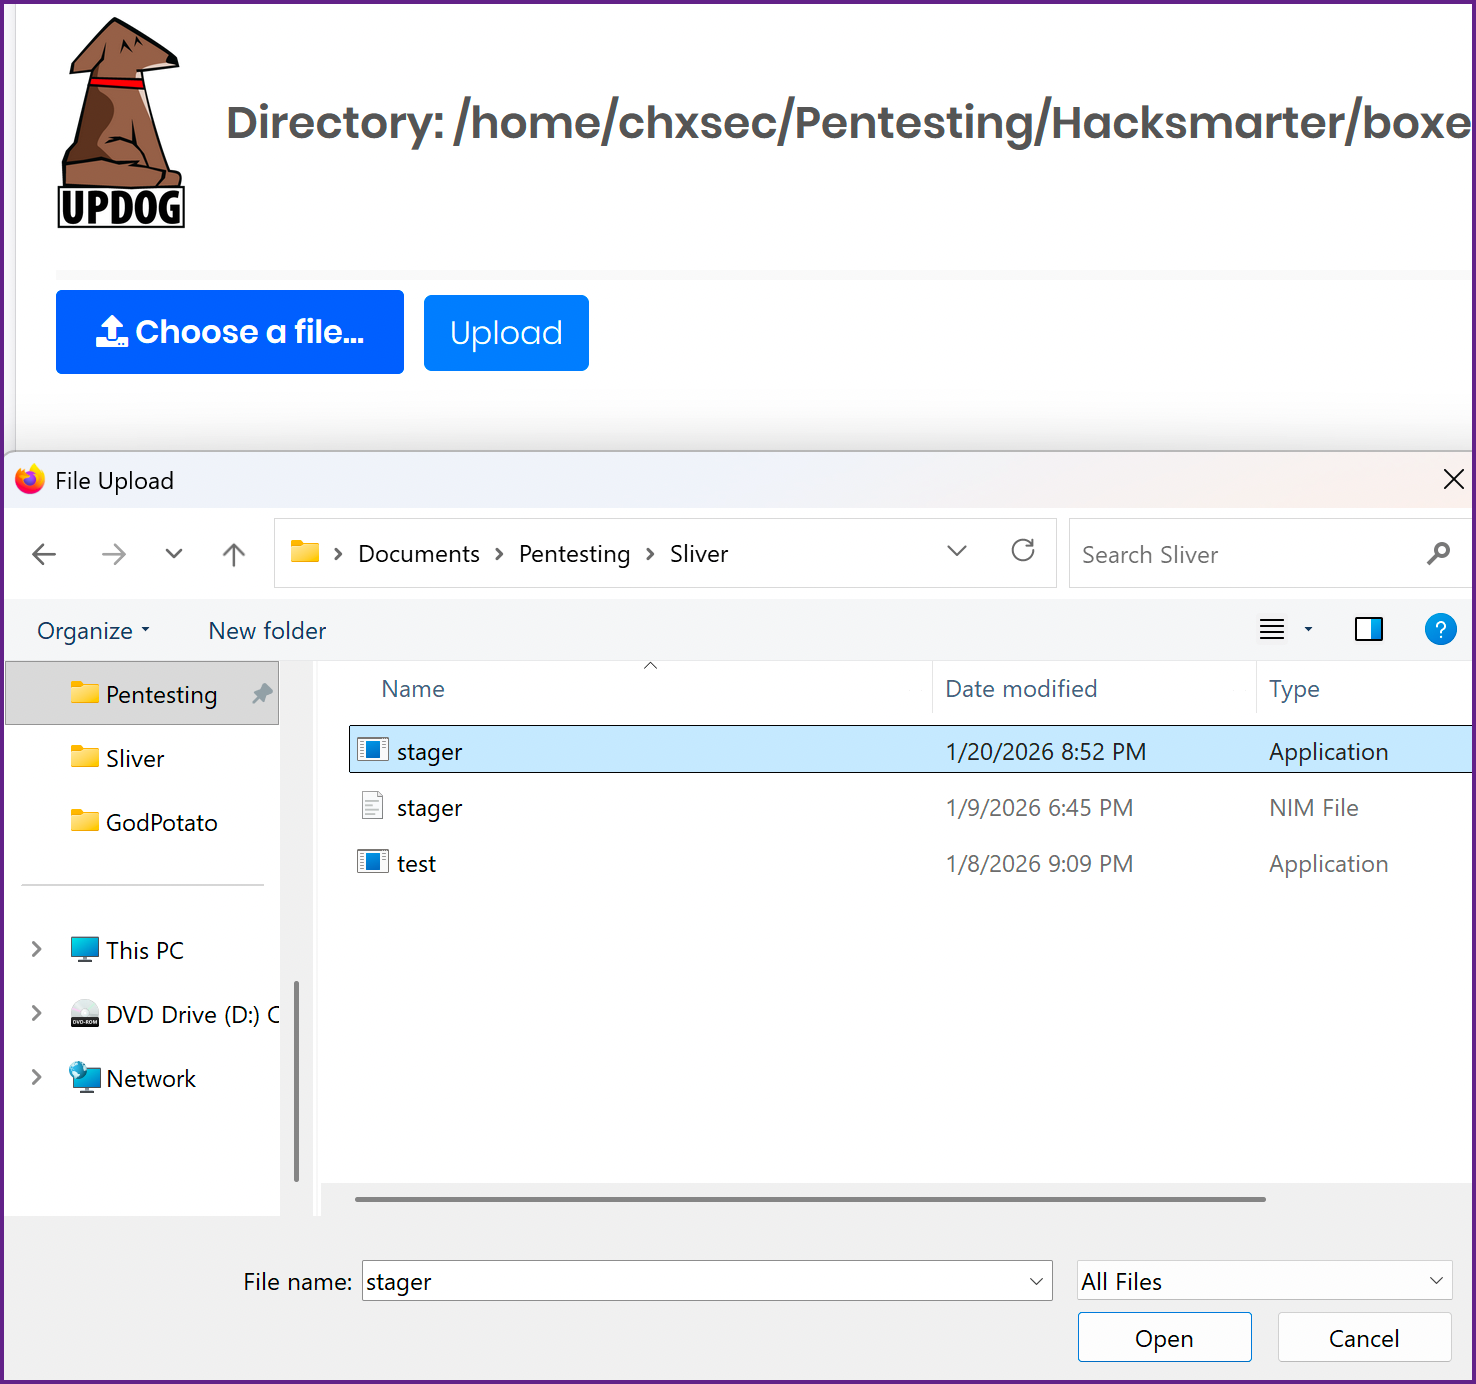Go forward with the right arrow

point(114,554)
